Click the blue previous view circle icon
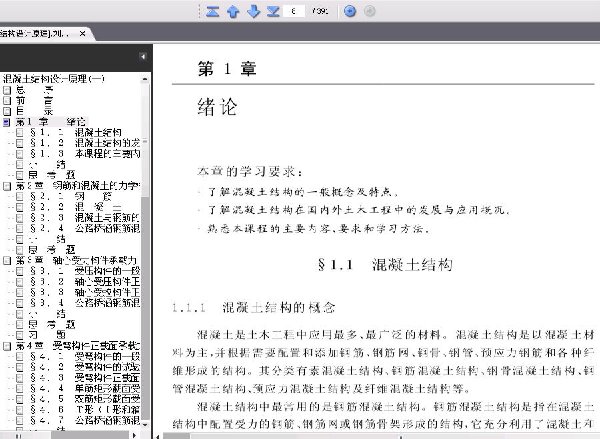This screenshot has width=600, height=439. point(350,11)
